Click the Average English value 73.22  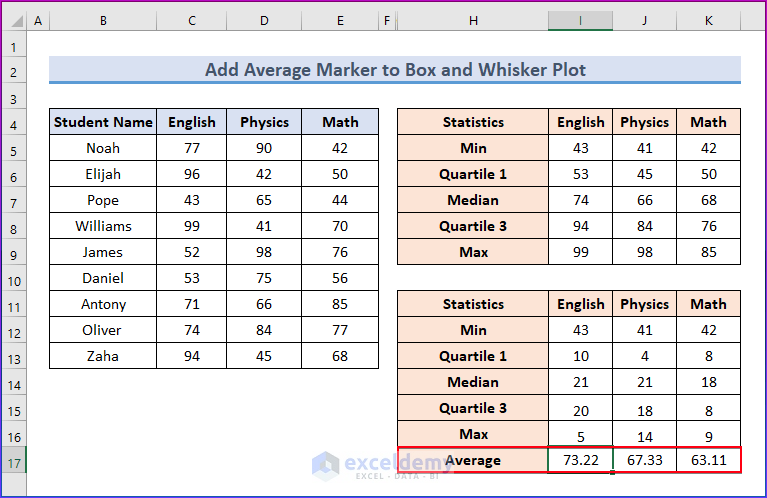pyautogui.click(x=580, y=460)
